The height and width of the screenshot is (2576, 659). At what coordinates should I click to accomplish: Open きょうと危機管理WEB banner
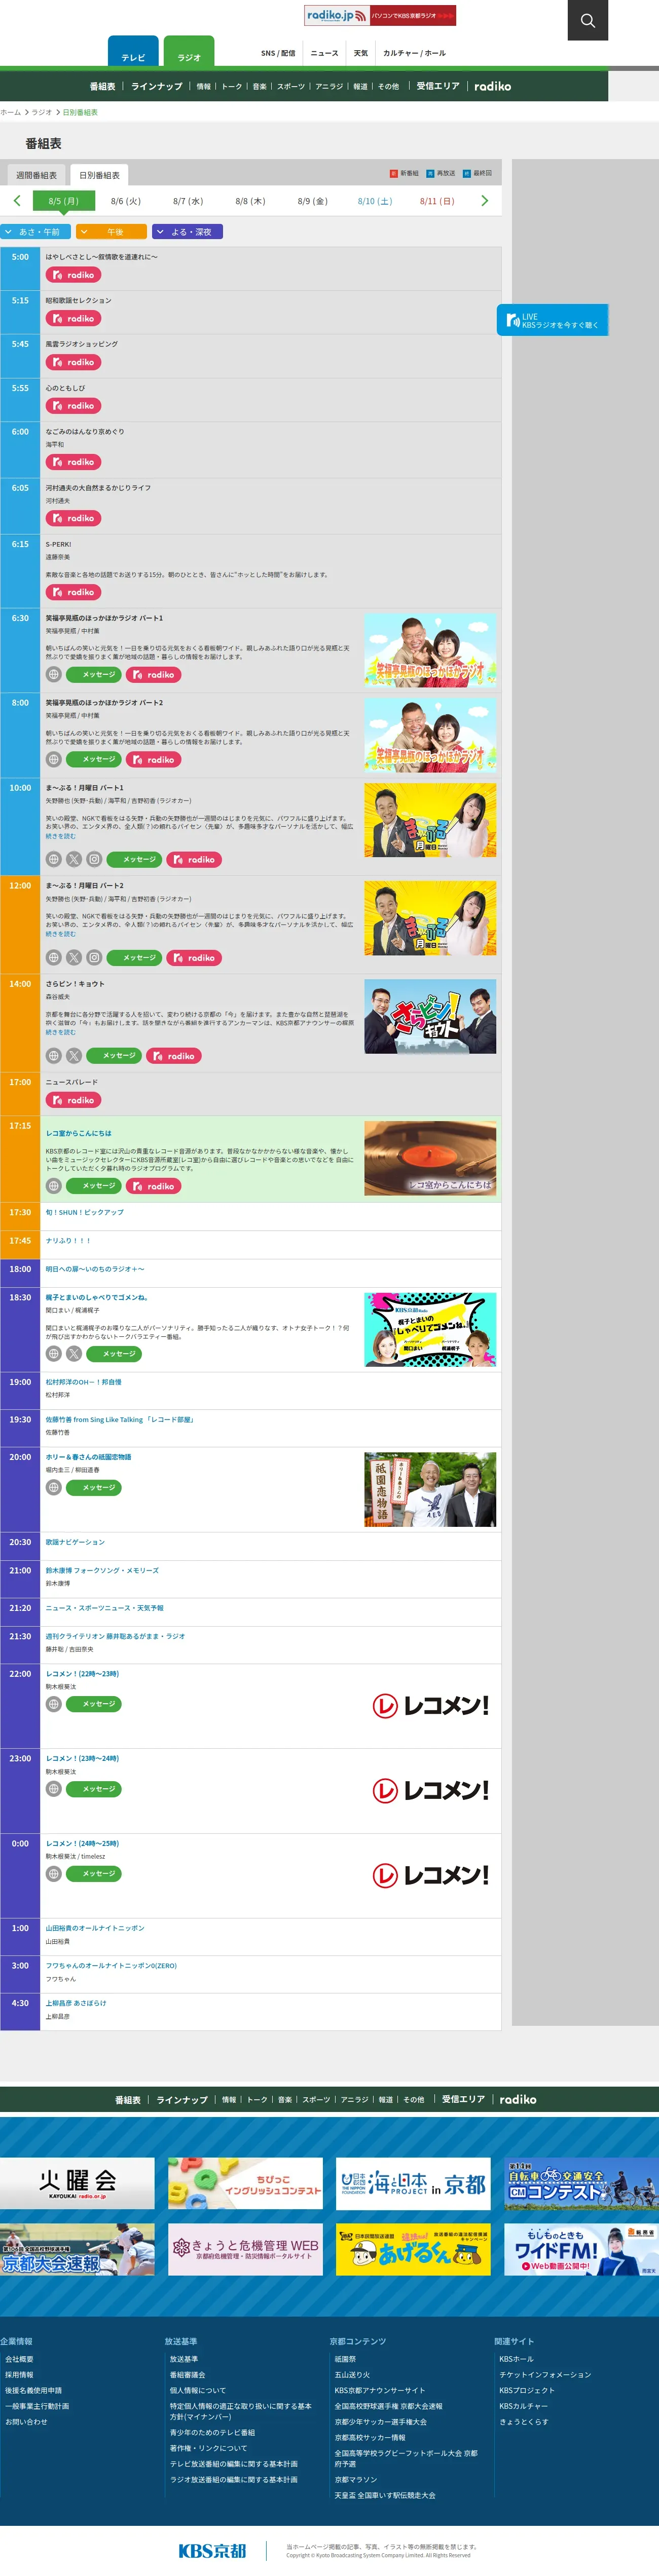click(245, 2249)
